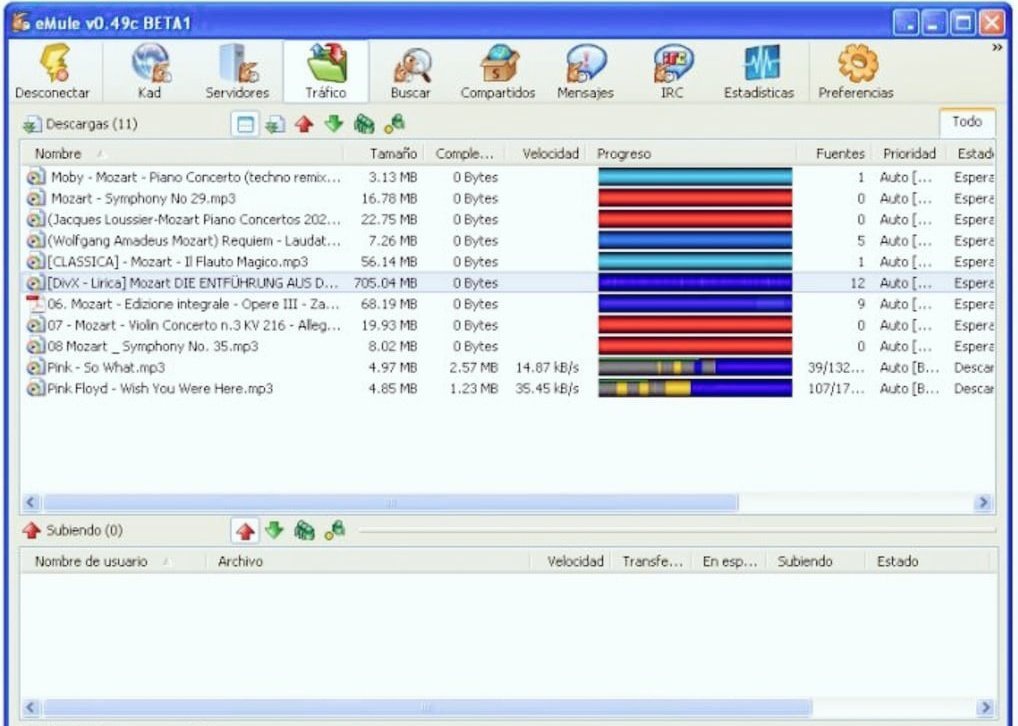Viewport: 1018px width, 726px height.
Task: Select Mozart - Symphony No 29.mp3 row
Action: click(508, 199)
